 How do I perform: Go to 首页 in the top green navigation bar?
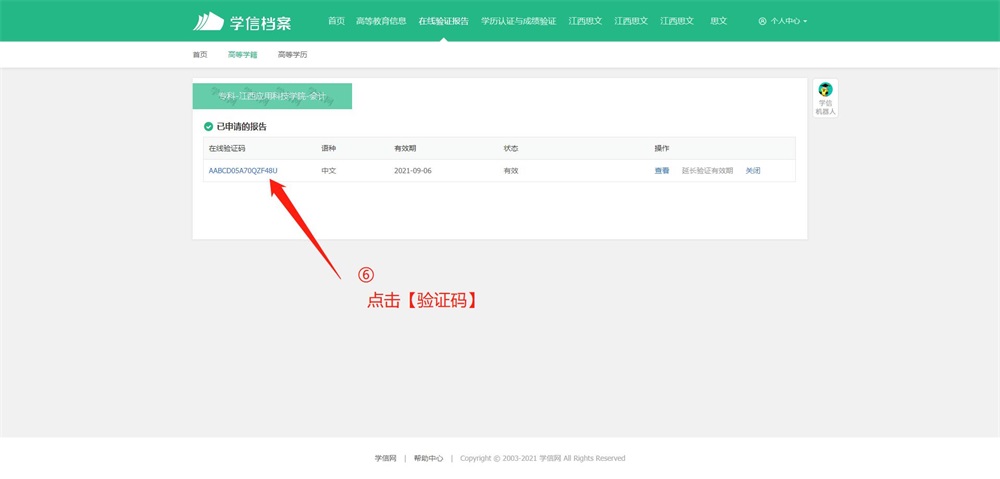point(336,21)
